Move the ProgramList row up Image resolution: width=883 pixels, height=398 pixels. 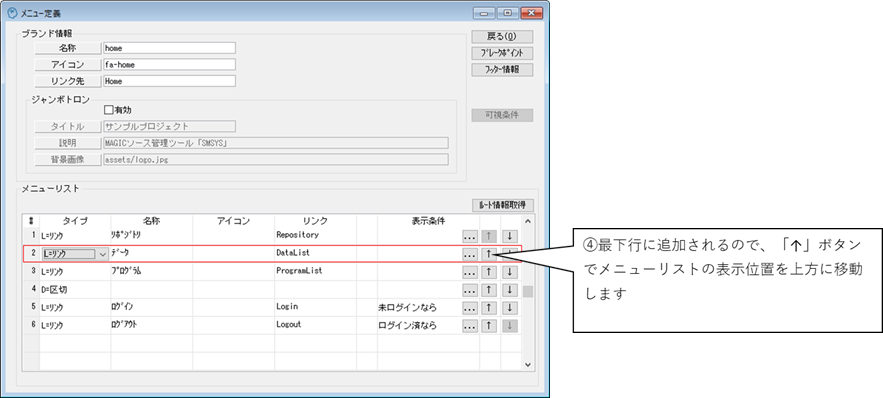click(488, 272)
